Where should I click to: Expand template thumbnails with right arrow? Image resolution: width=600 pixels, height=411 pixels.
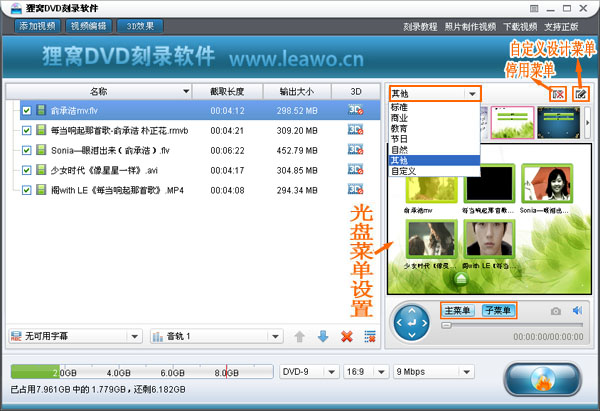587,123
